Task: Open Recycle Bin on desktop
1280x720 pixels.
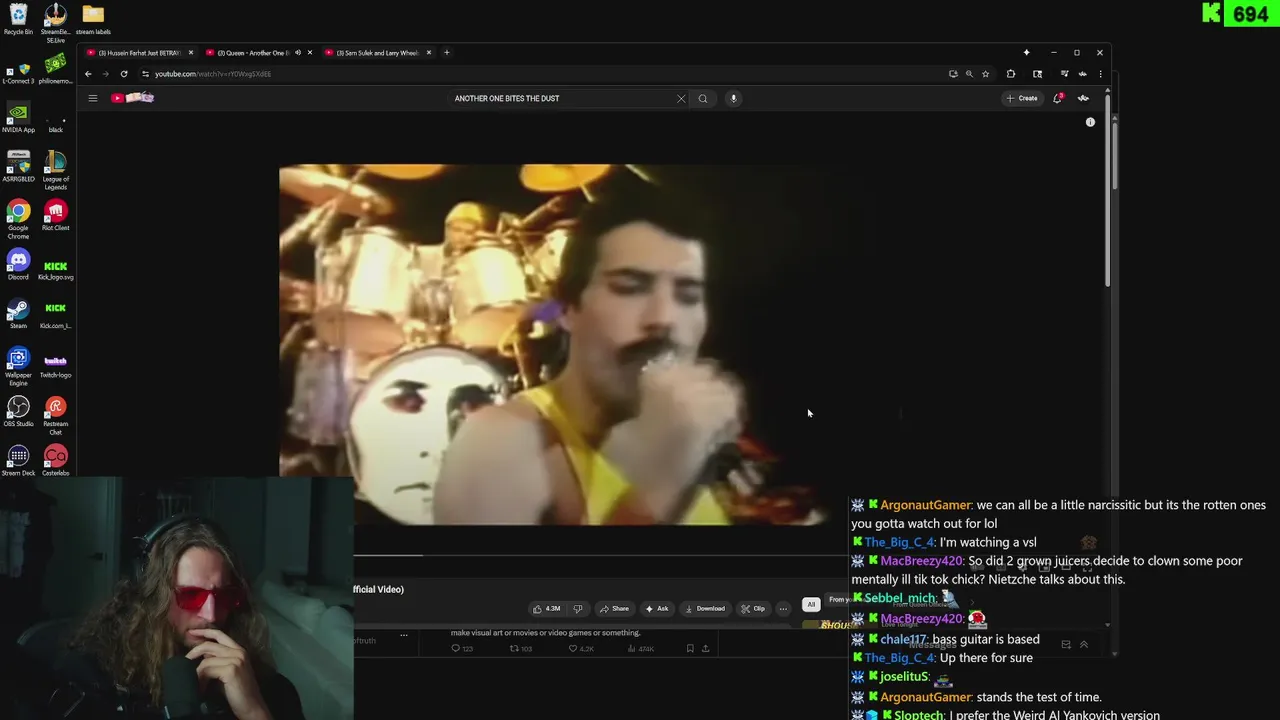Action: (18, 19)
